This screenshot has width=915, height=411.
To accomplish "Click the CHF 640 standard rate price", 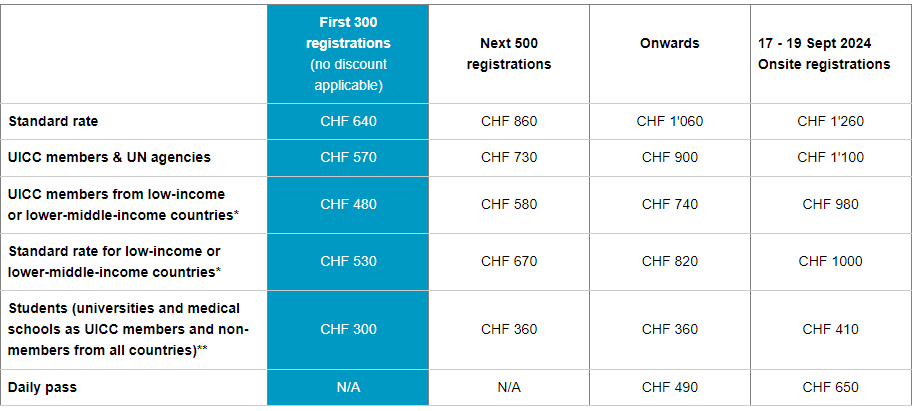I will [x=348, y=122].
